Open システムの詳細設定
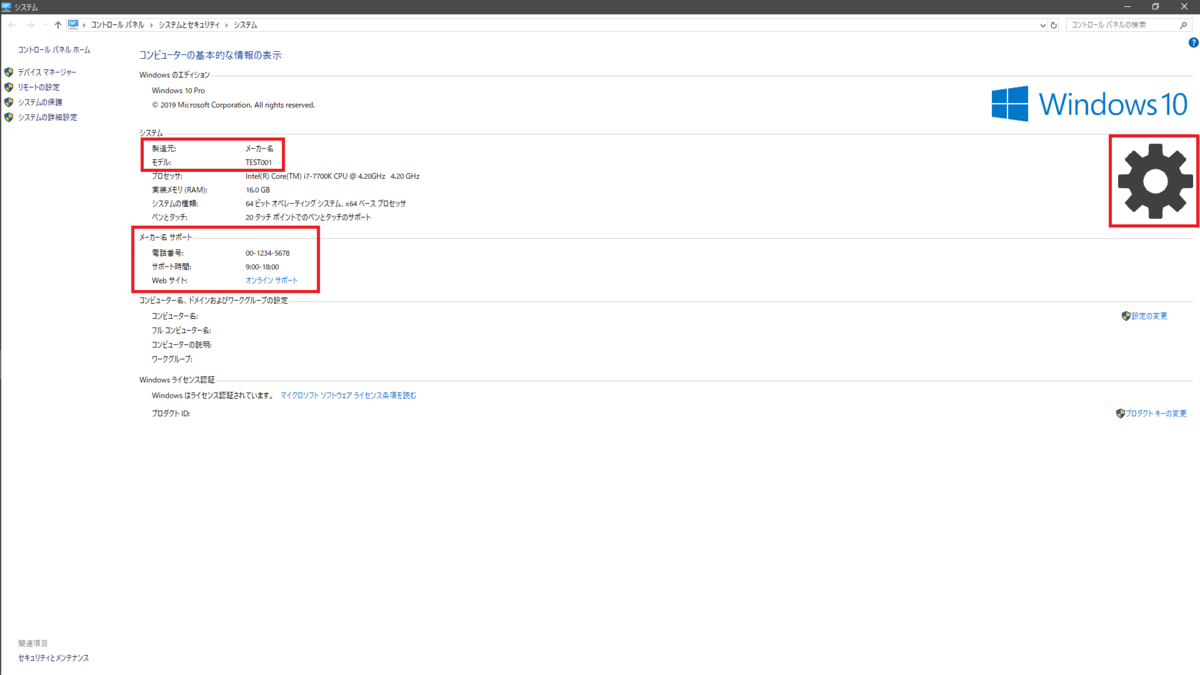The height and width of the screenshot is (675, 1200). coord(47,117)
